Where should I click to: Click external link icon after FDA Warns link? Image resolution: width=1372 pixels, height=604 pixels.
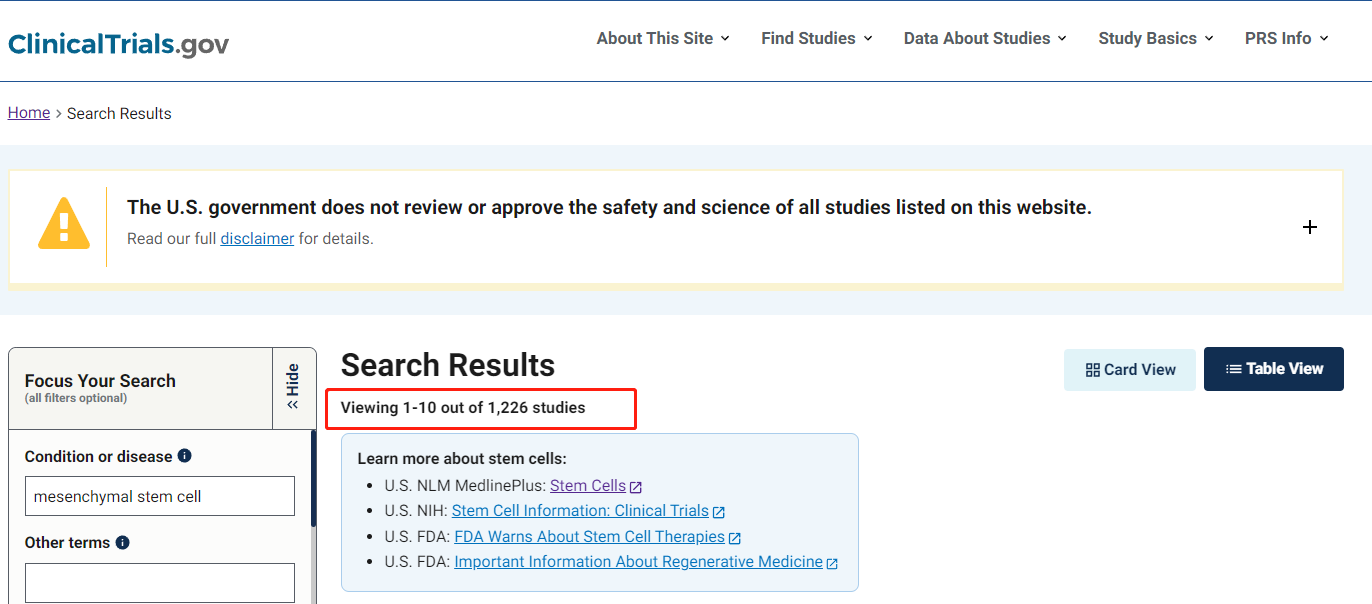click(x=734, y=538)
